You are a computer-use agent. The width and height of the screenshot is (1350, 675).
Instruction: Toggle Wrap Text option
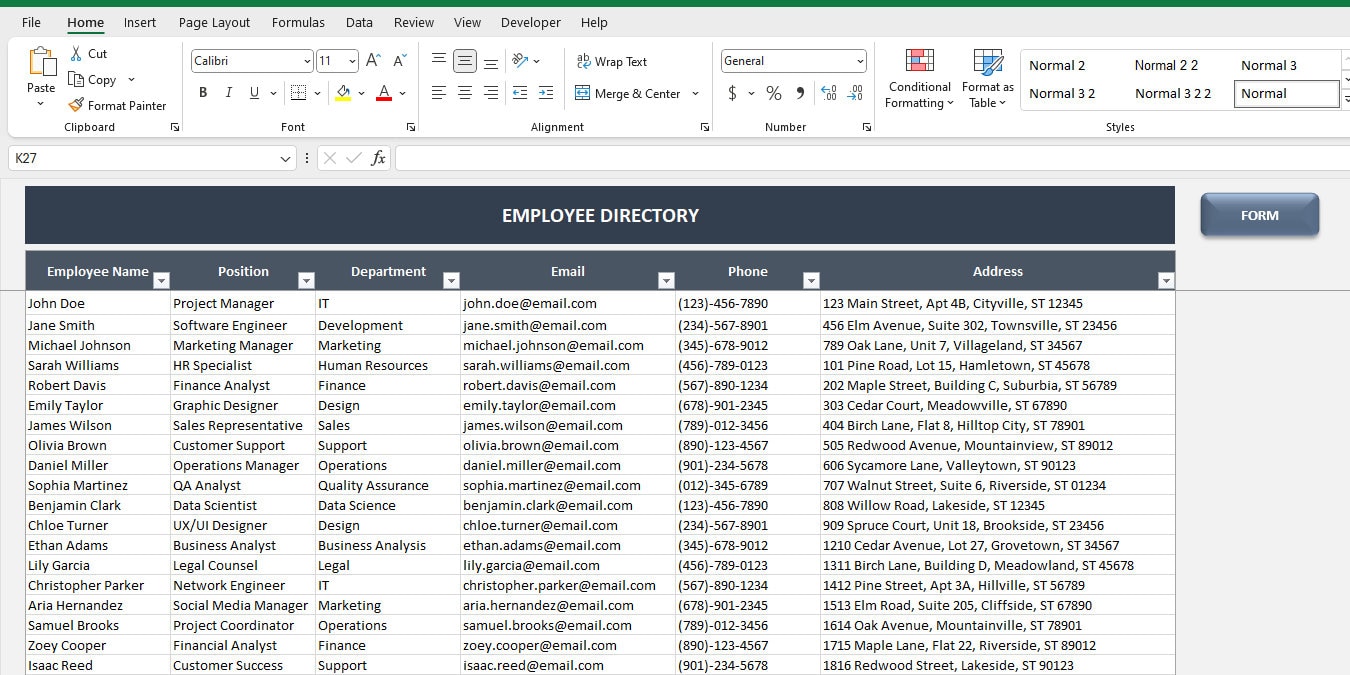[x=612, y=61]
